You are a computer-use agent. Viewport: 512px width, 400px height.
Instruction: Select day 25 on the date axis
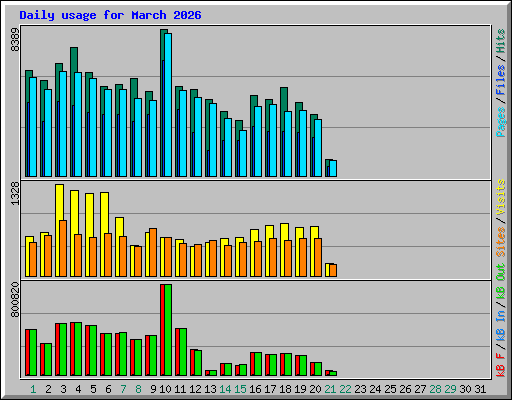(390, 389)
